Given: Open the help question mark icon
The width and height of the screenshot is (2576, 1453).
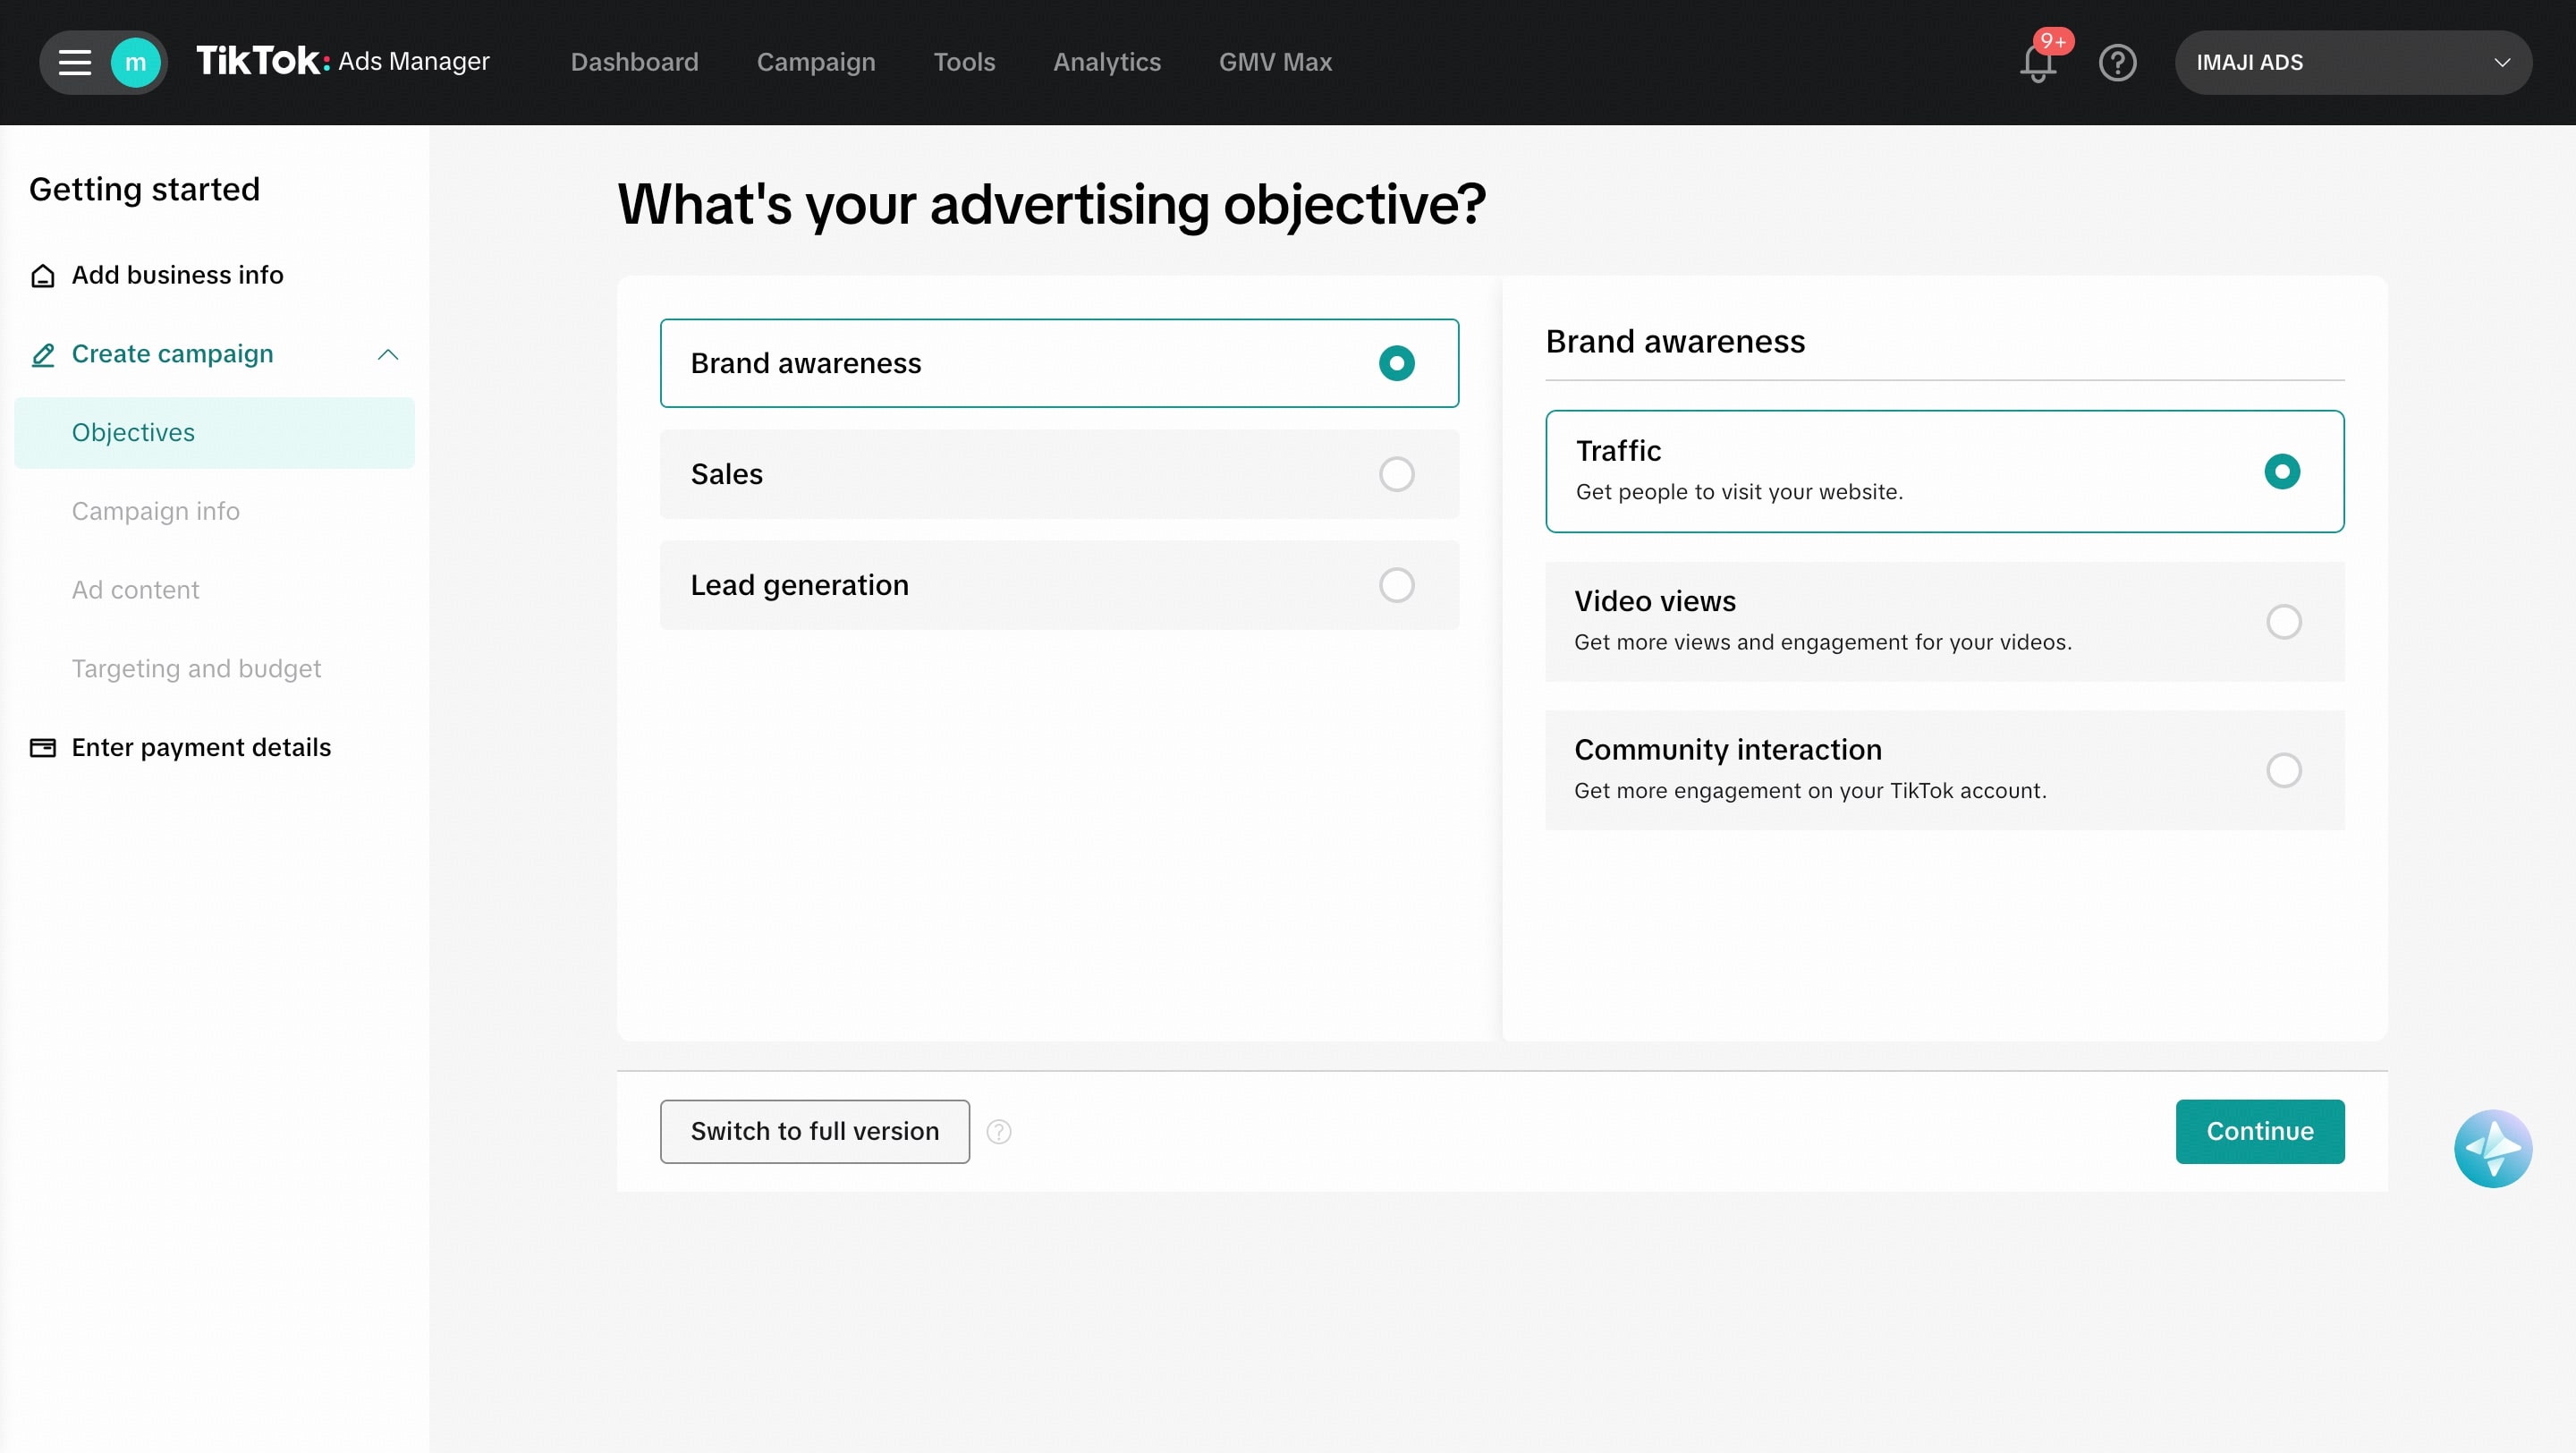Looking at the screenshot, I should (2117, 62).
